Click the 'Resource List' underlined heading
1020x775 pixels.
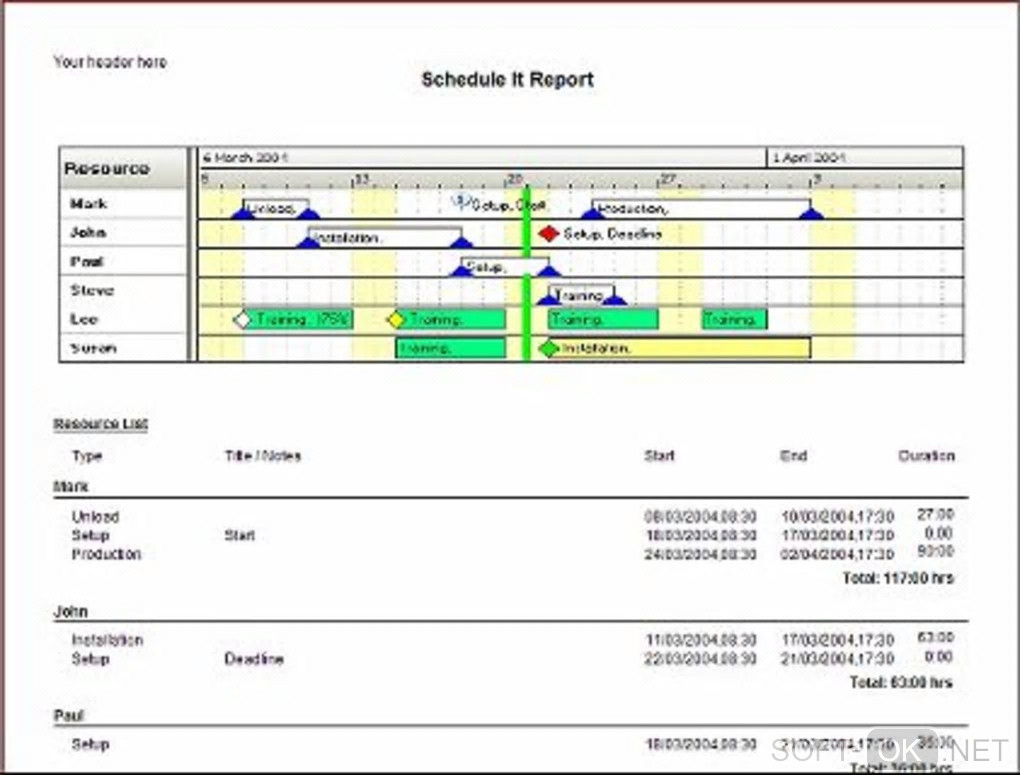[x=101, y=424]
